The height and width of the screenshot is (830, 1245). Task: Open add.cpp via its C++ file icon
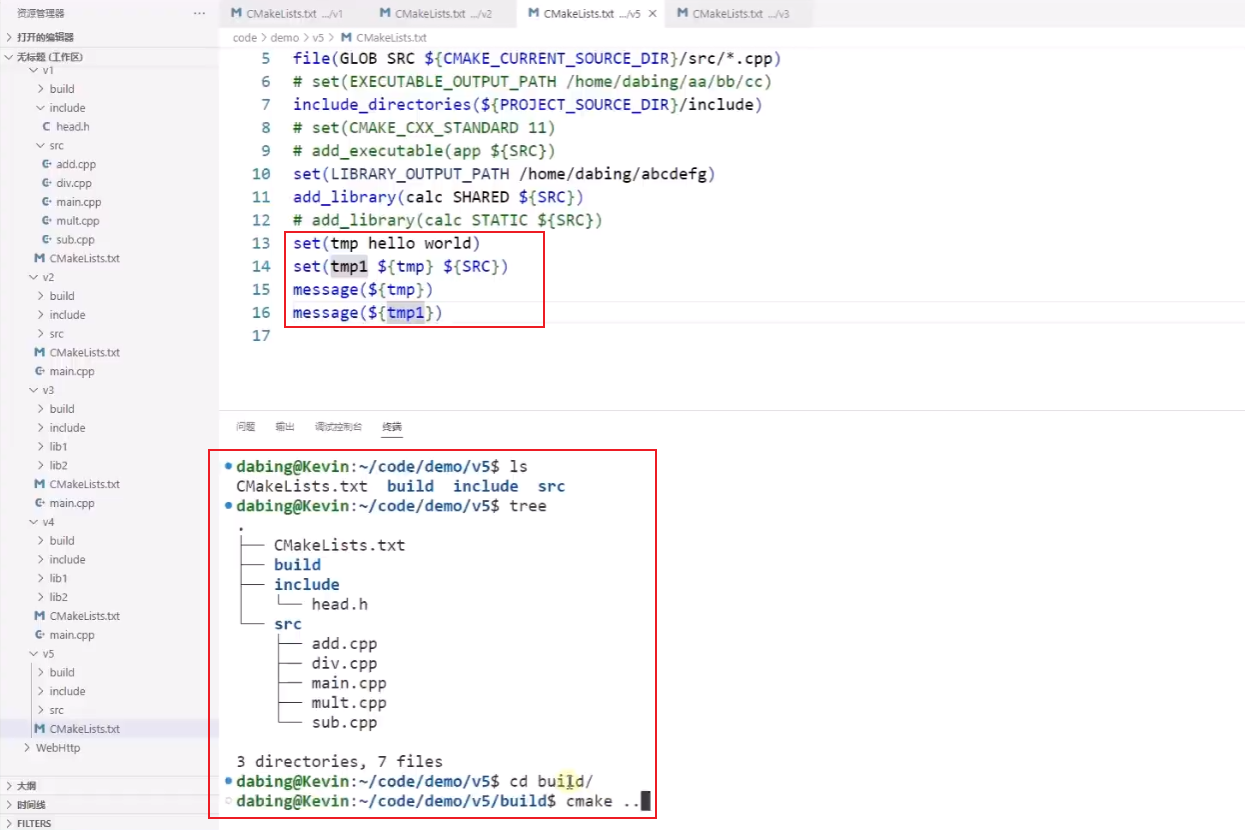47,164
